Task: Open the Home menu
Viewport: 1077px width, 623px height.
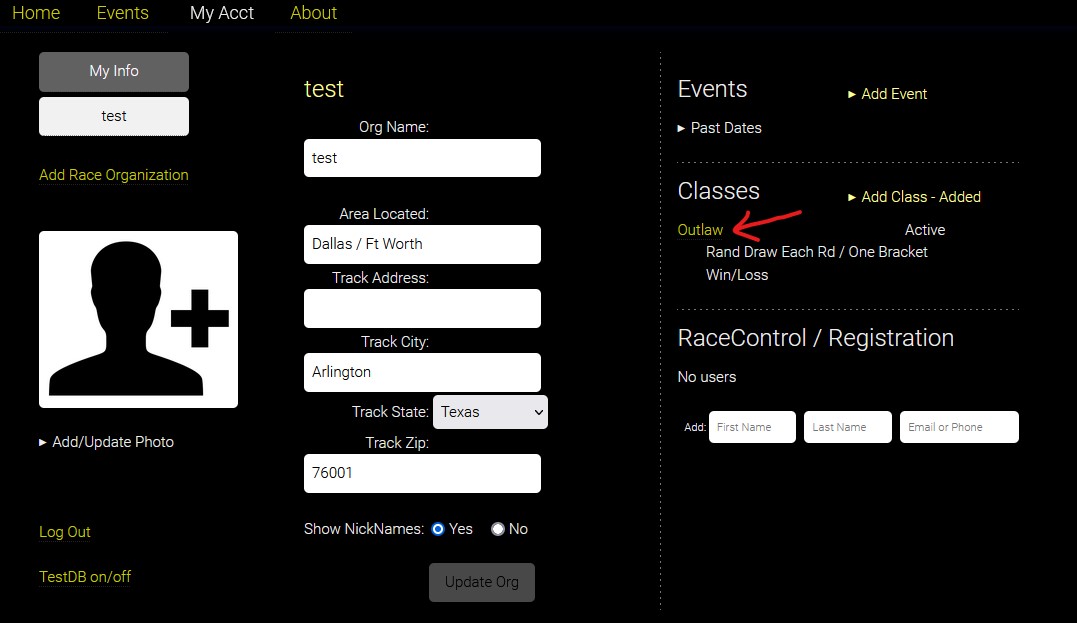Action: [x=36, y=13]
